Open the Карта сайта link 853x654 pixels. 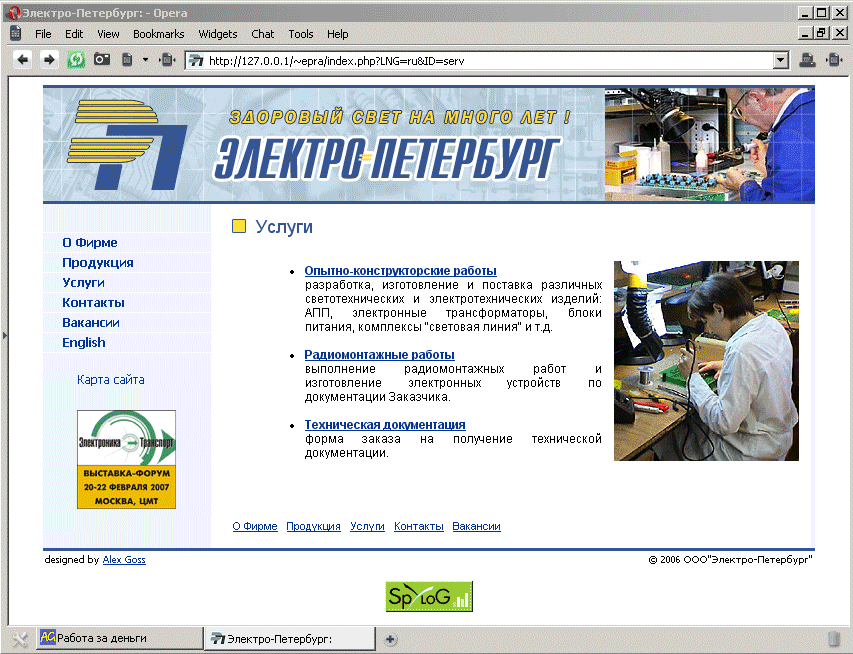110,380
